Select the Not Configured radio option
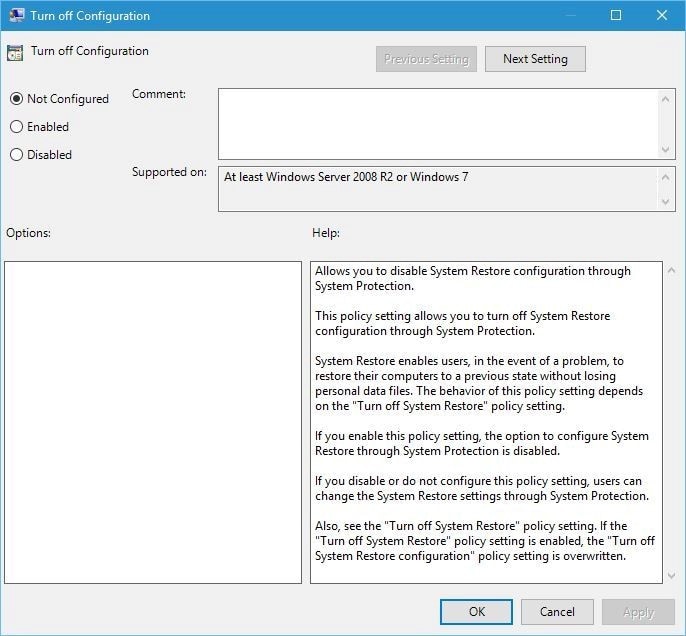The width and height of the screenshot is (686, 636). point(16,99)
